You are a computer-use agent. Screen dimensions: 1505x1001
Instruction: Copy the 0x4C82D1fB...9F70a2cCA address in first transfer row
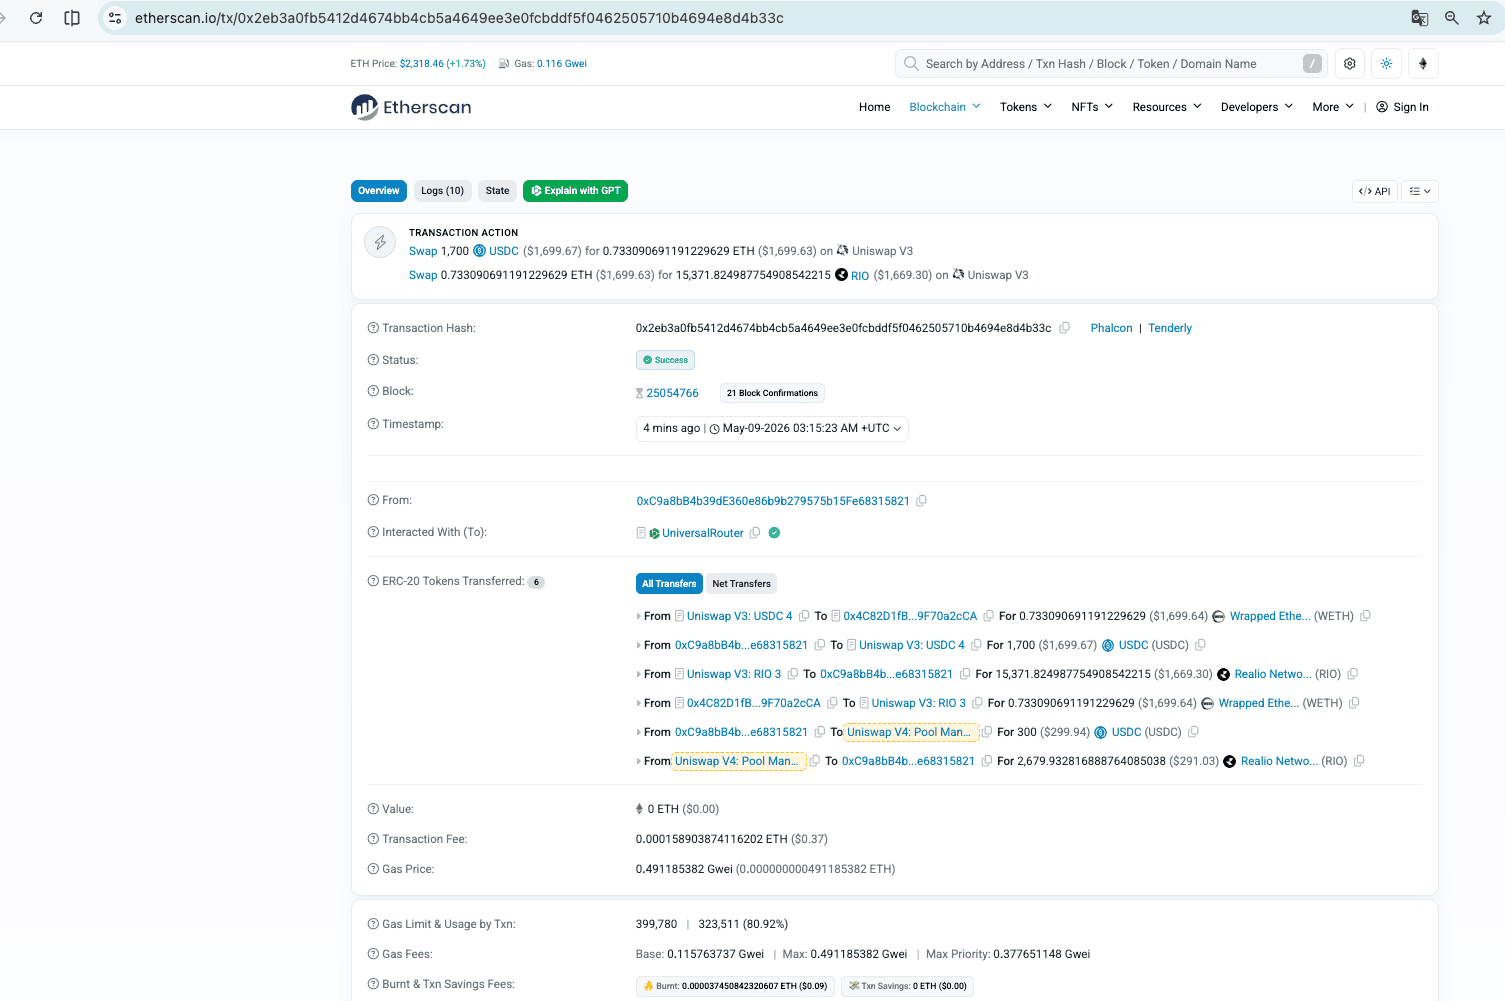point(988,616)
